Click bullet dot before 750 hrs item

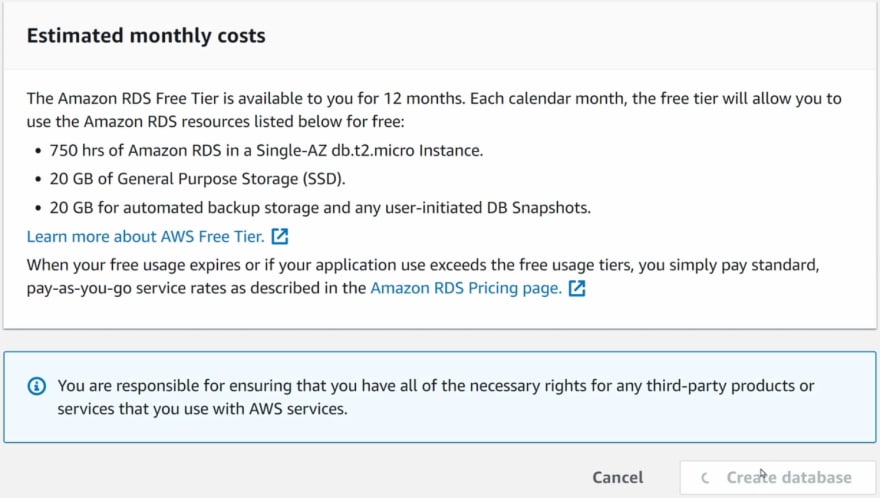(x=38, y=151)
